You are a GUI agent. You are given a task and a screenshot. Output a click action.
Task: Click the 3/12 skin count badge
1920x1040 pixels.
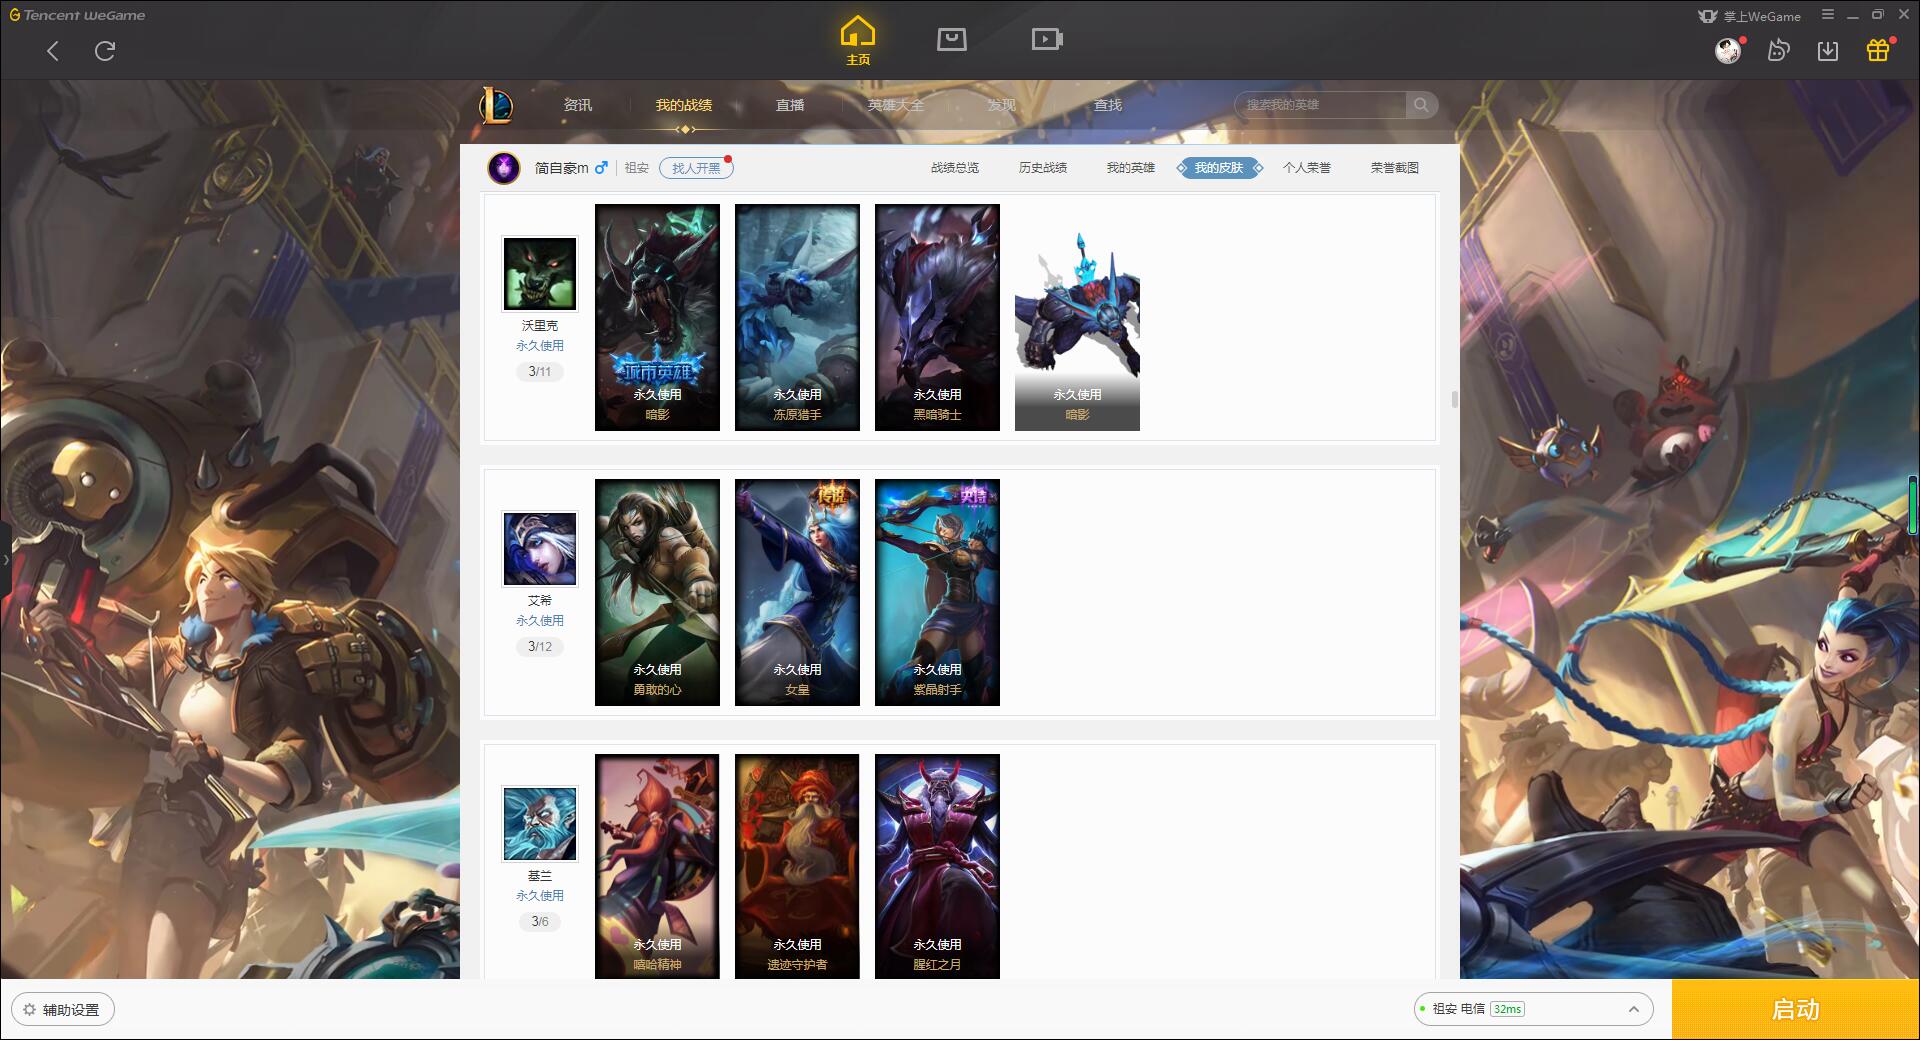pyautogui.click(x=540, y=647)
